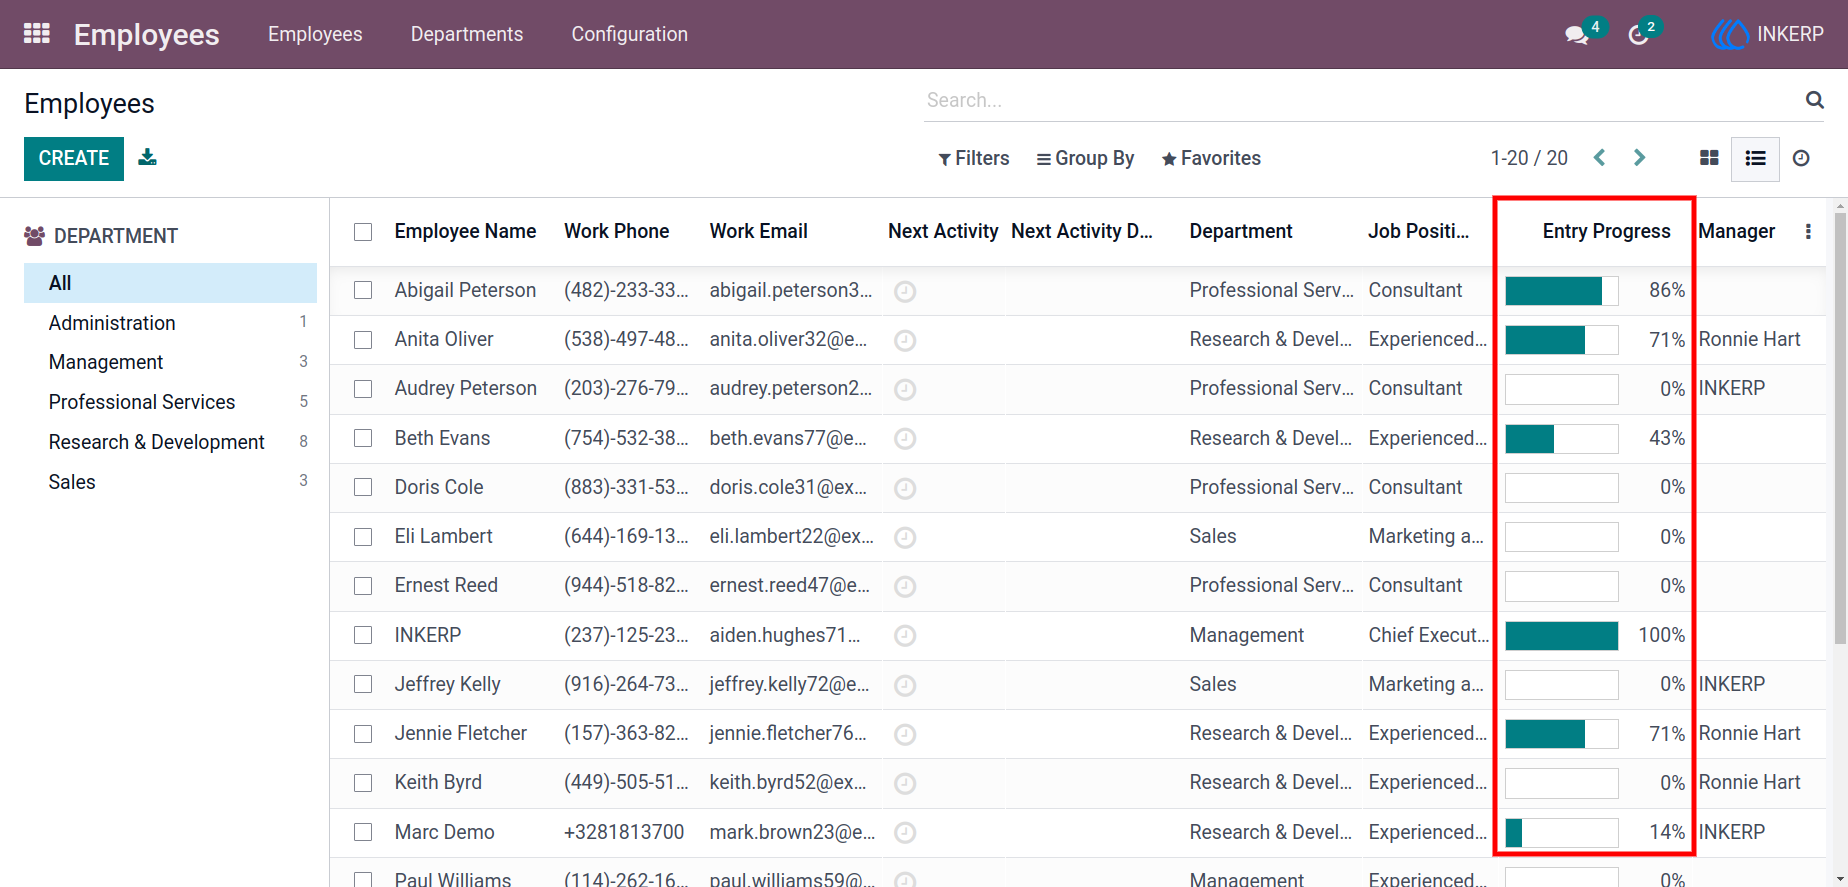
Task: Open the activities clock icon in header
Action: point(1638,35)
